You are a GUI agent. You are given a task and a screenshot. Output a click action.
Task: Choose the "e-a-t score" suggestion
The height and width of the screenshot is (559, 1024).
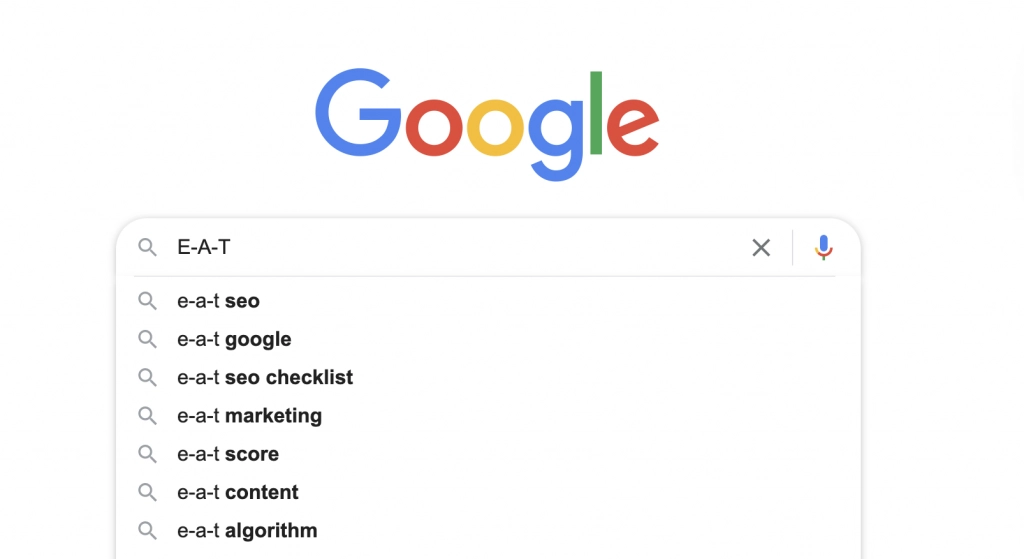coord(488,454)
